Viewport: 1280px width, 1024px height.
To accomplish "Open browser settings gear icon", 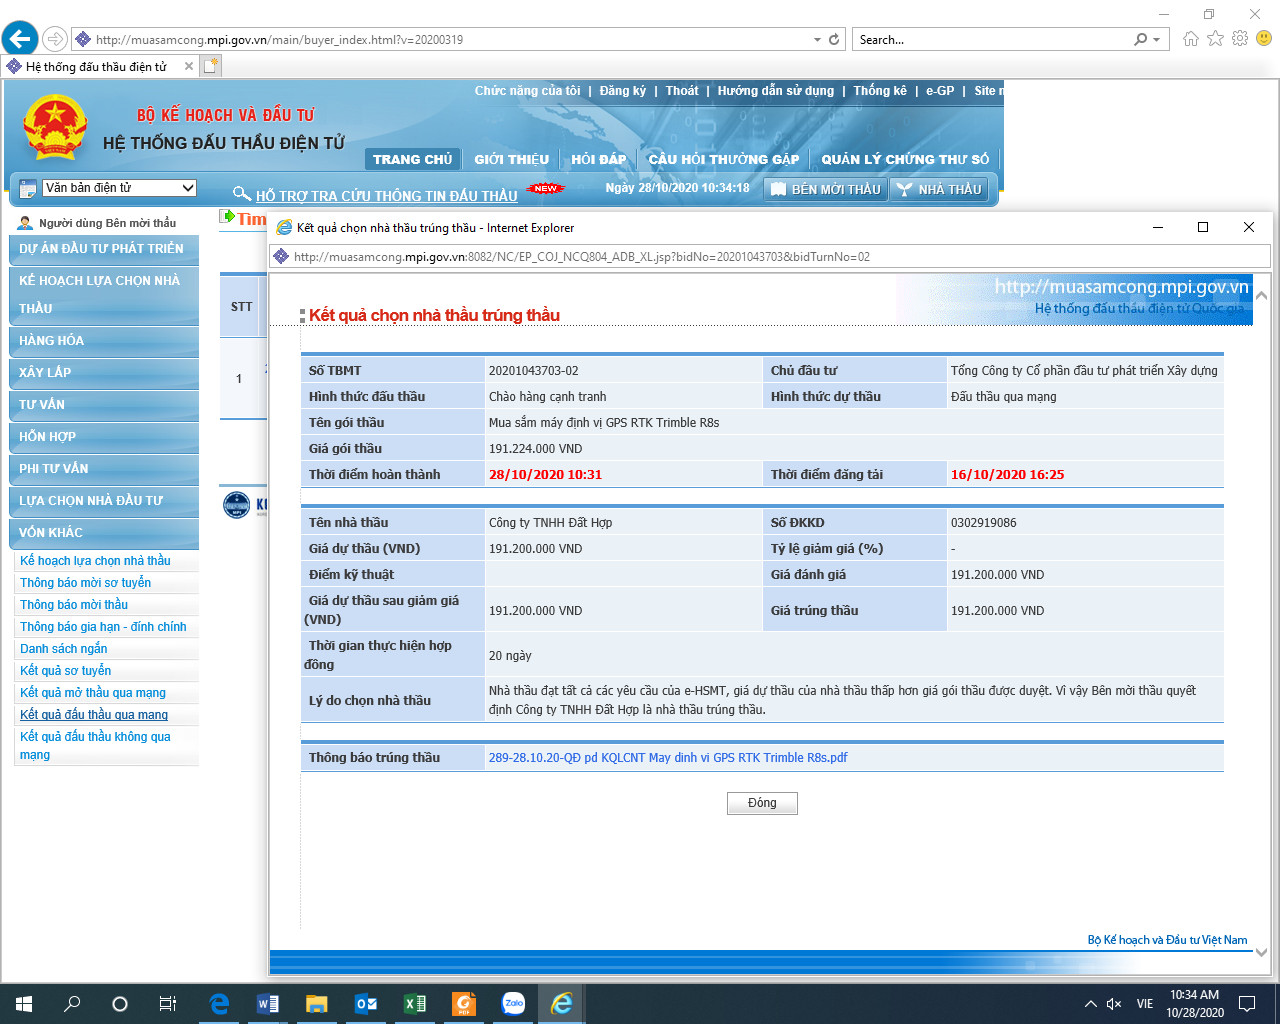I will [x=1240, y=39].
